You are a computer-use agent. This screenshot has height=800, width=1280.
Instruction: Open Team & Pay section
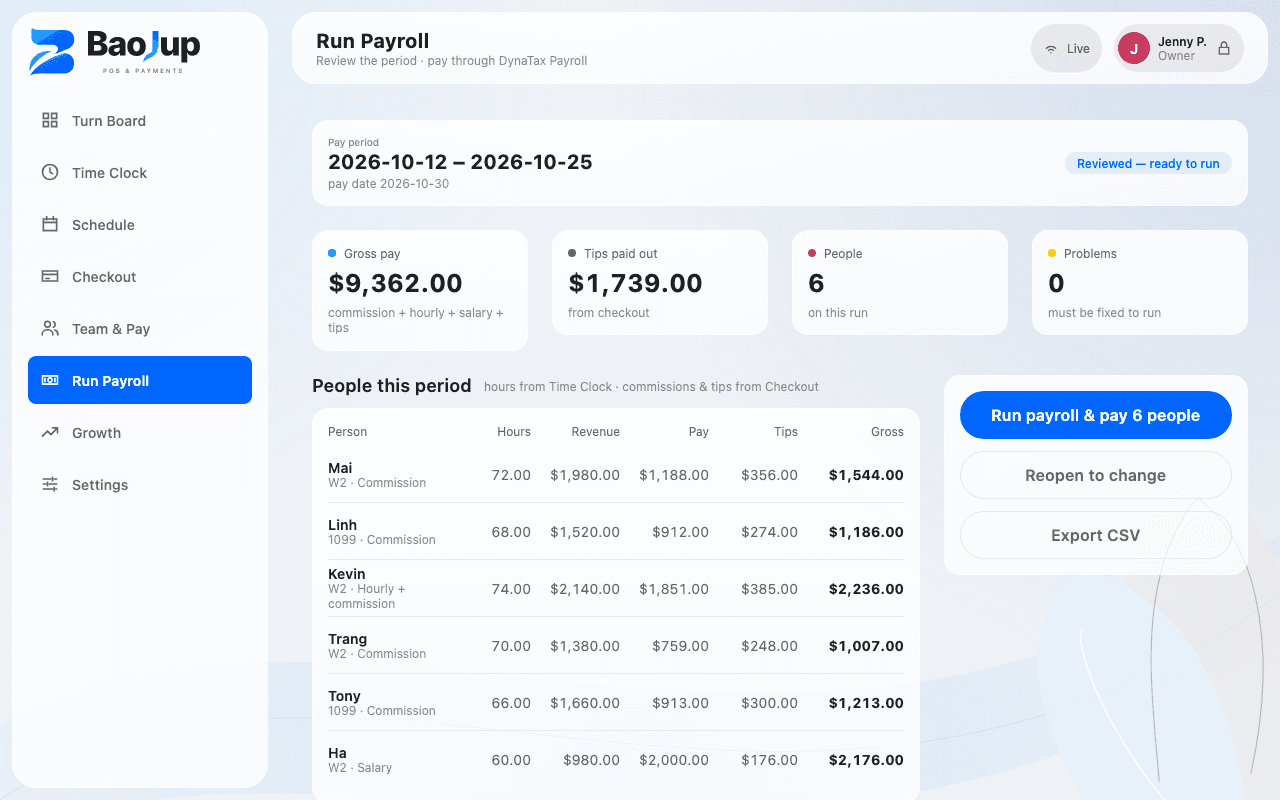tap(140, 329)
